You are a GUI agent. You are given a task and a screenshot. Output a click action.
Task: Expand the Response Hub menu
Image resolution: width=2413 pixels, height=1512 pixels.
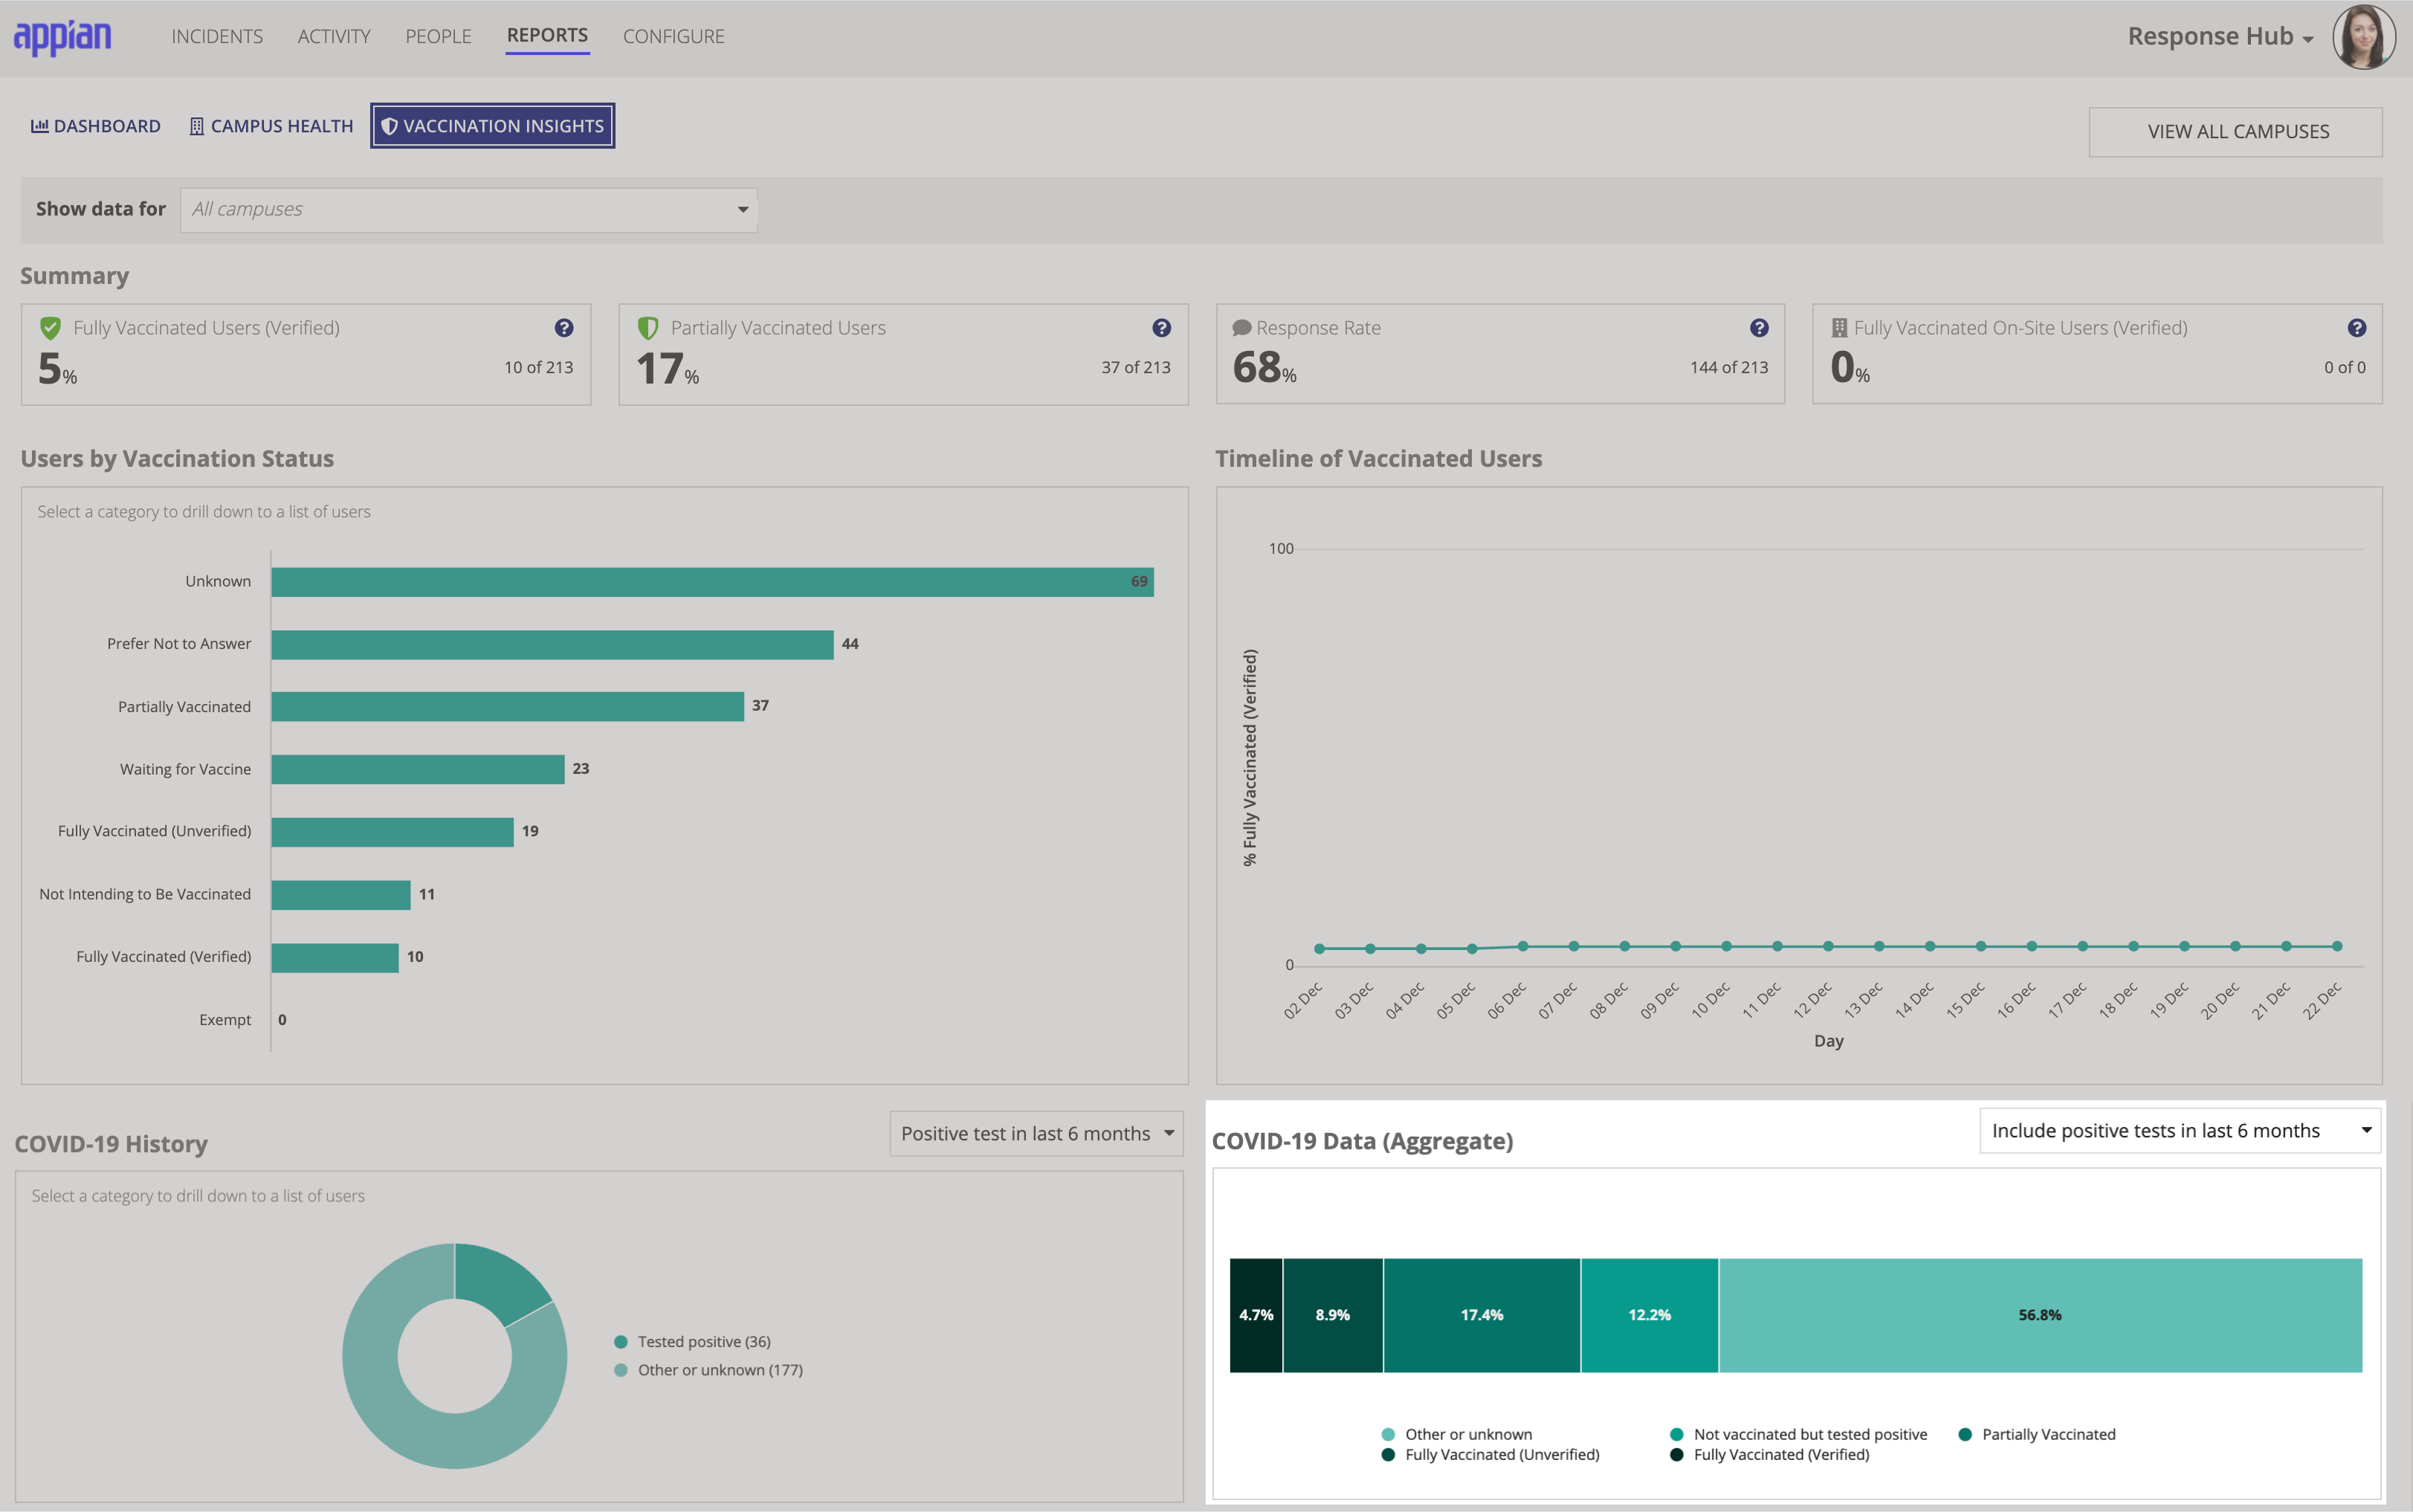[2220, 37]
